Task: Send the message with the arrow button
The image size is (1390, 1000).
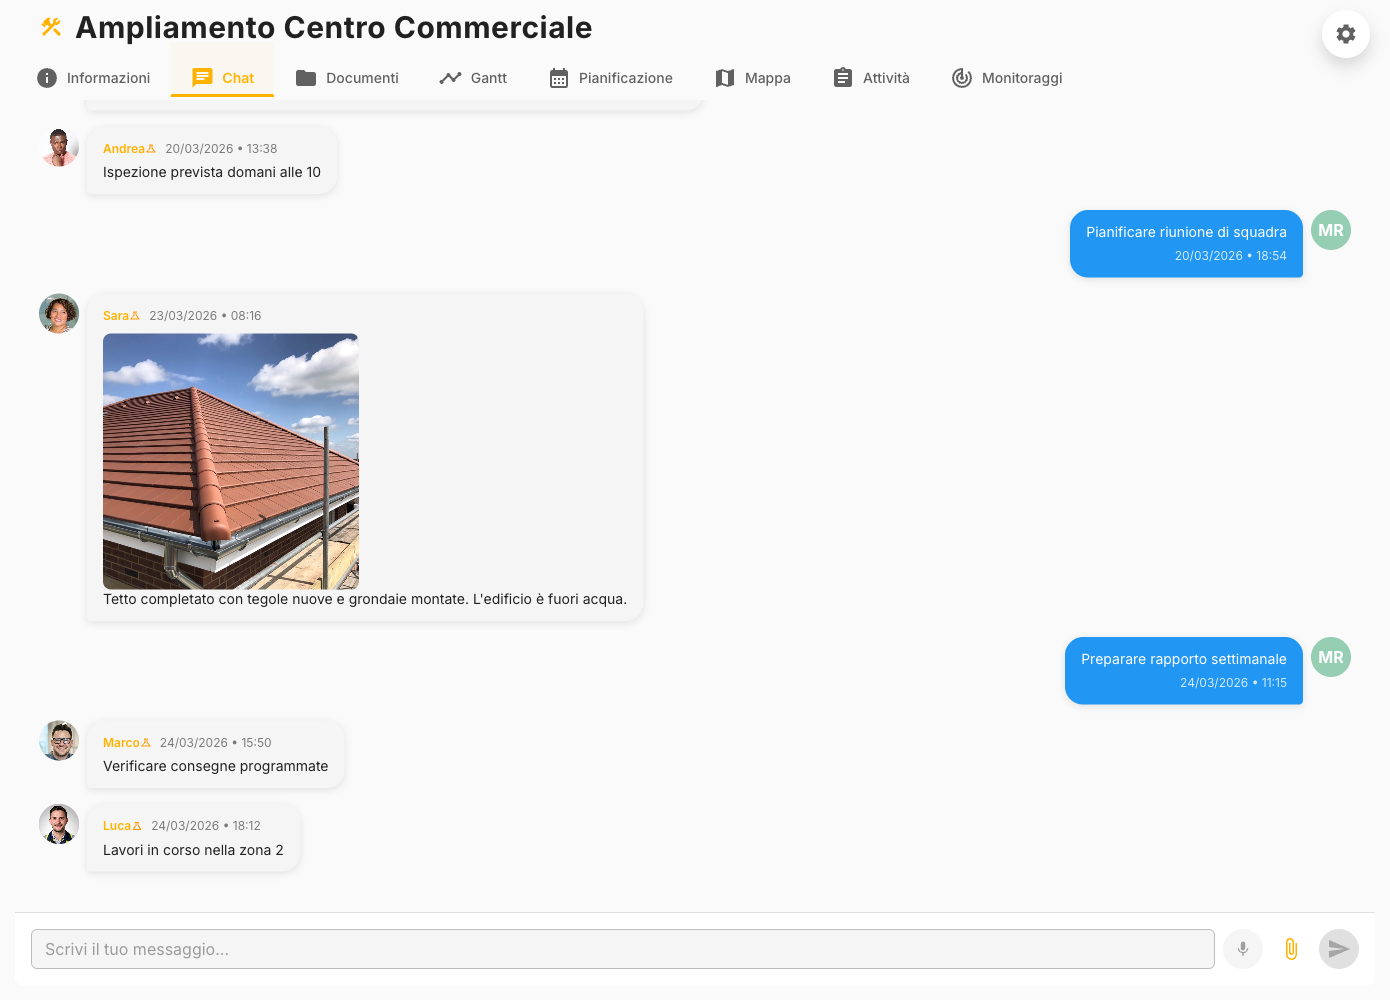Action: [x=1338, y=948]
